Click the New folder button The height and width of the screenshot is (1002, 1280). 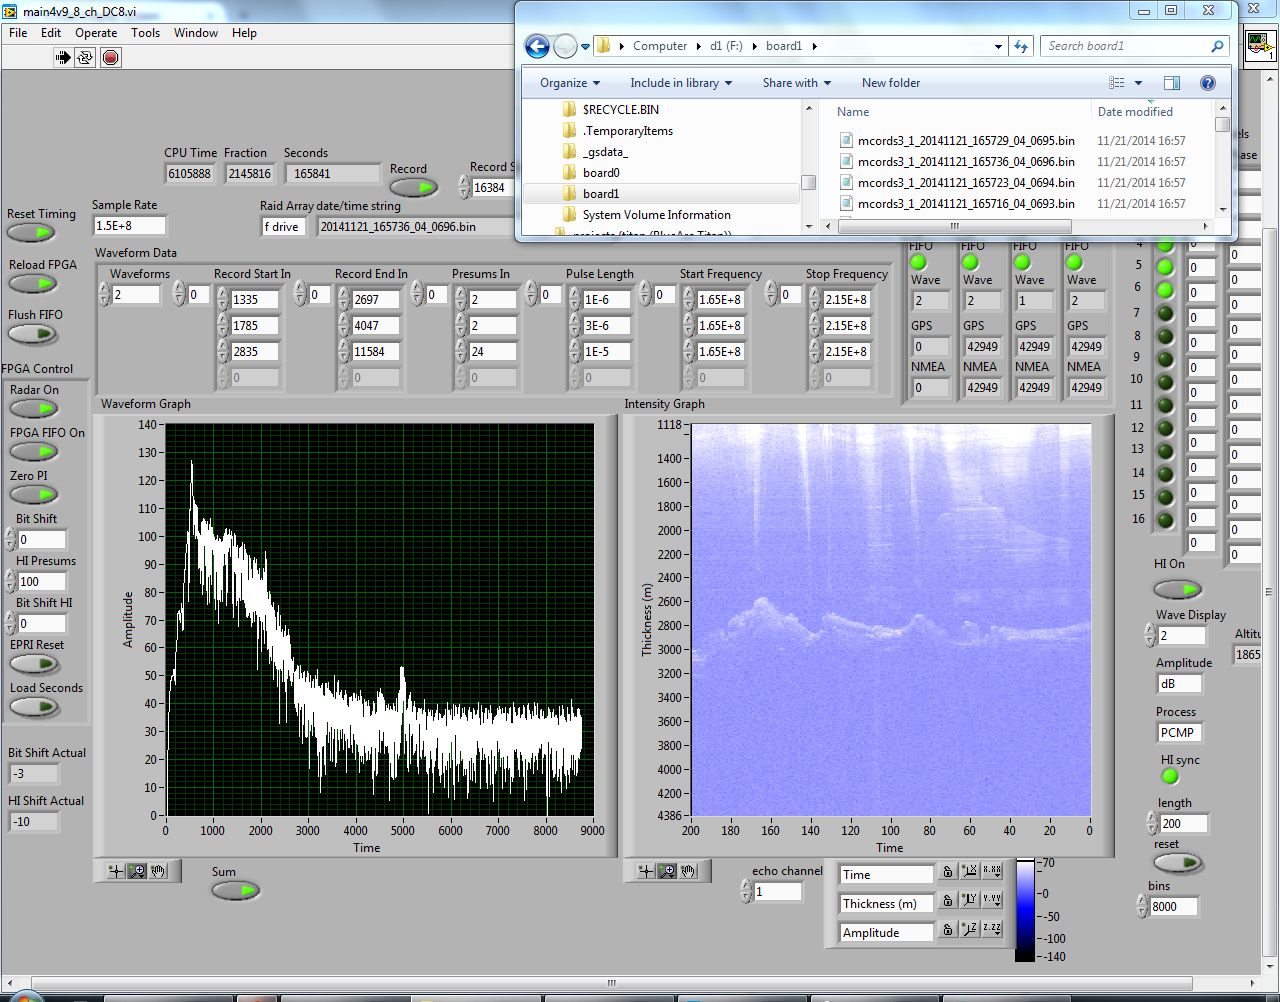[x=890, y=83]
